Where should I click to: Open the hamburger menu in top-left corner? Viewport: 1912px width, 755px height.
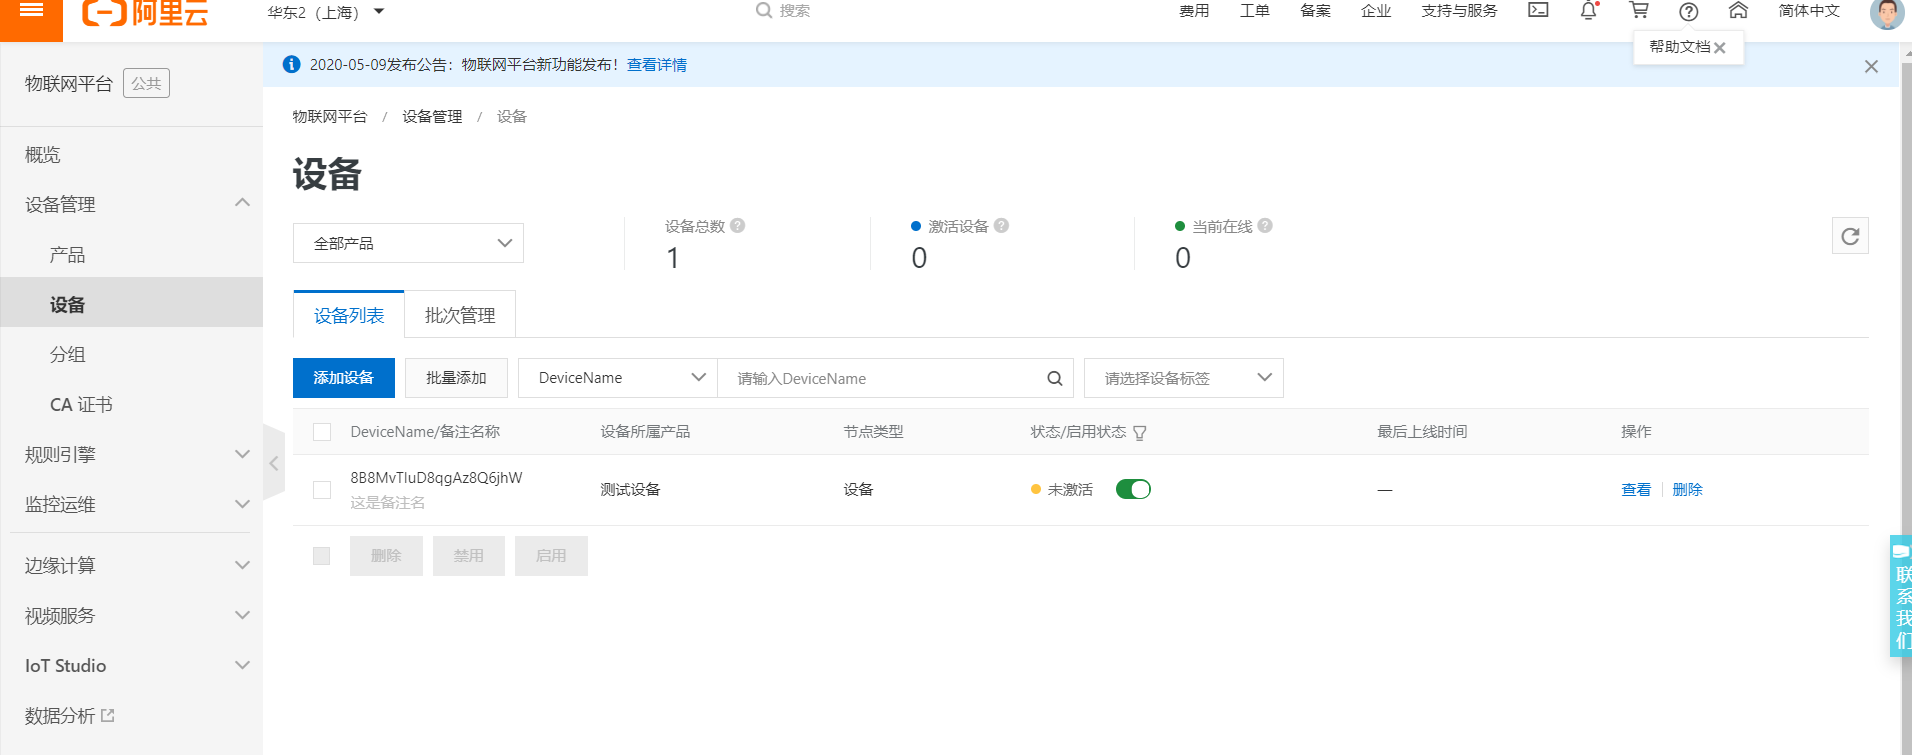click(x=31, y=11)
